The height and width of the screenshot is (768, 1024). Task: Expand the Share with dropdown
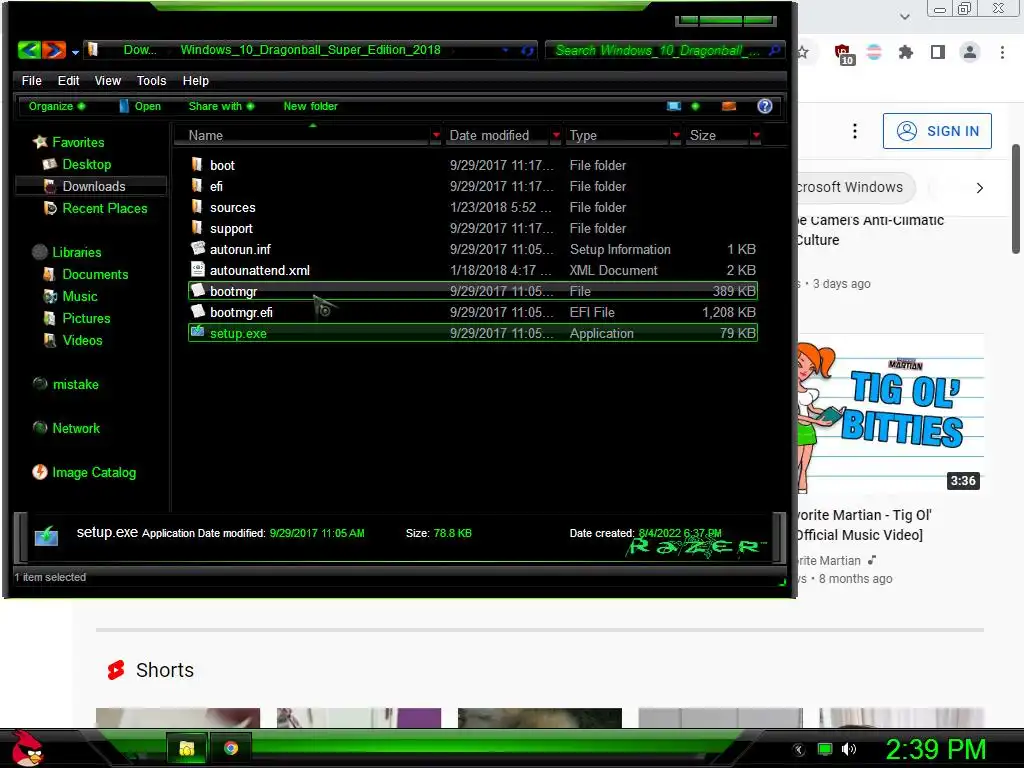tap(221, 106)
